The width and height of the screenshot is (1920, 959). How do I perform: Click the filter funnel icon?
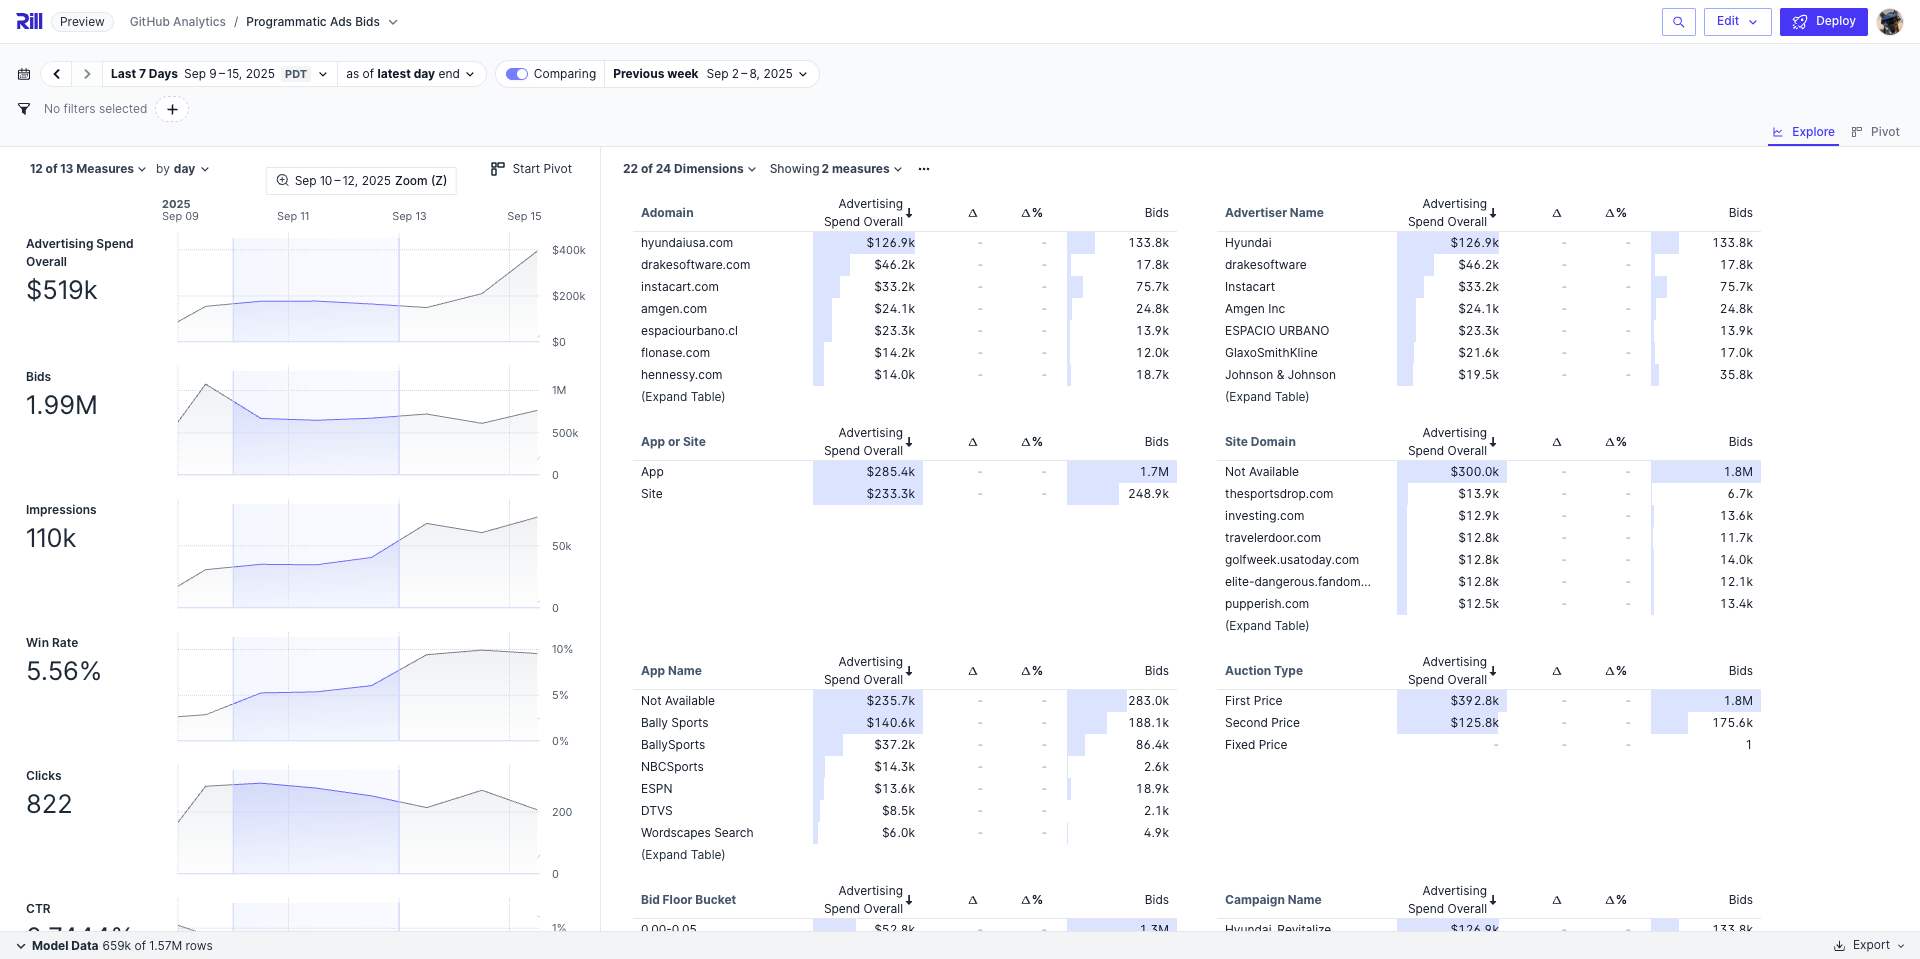point(24,109)
